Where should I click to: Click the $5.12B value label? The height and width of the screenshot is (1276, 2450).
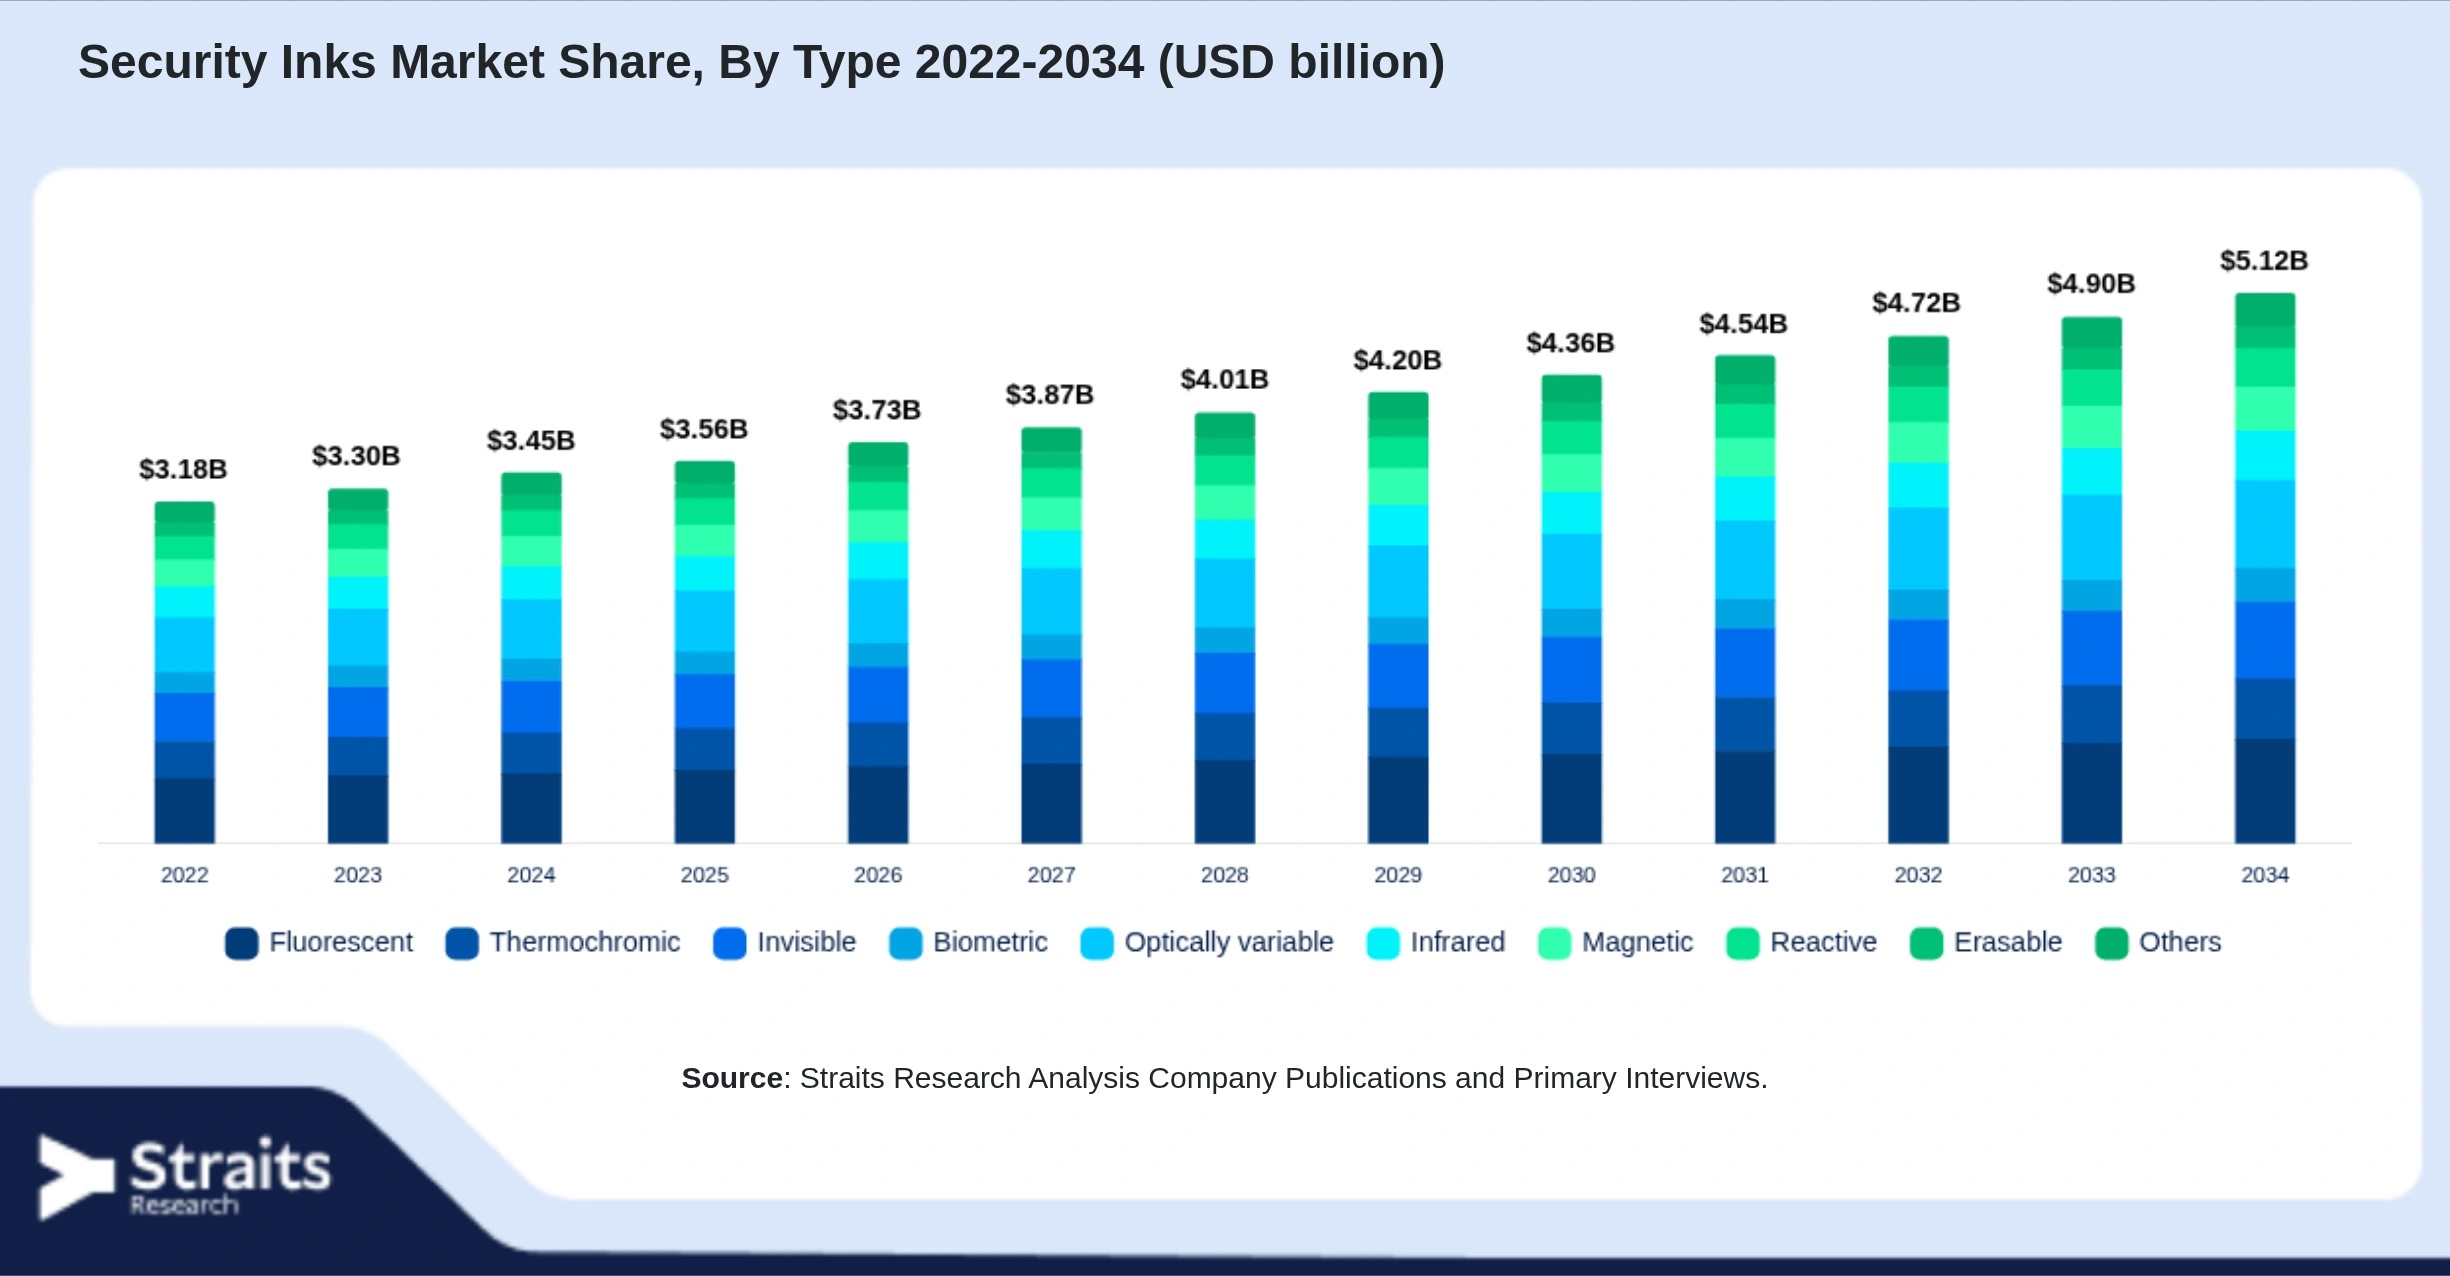[x=2265, y=261]
